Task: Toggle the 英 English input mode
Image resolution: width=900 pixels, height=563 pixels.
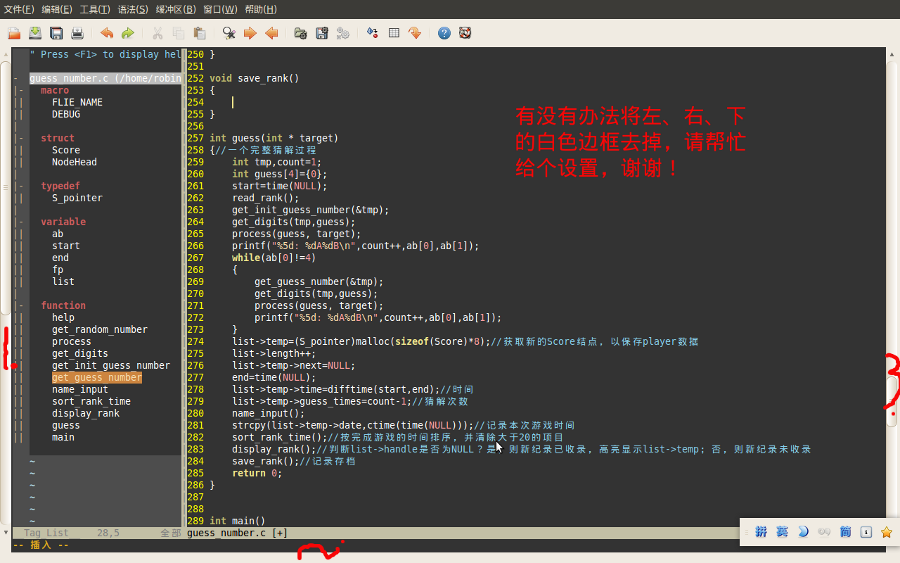Action: (x=782, y=532)
